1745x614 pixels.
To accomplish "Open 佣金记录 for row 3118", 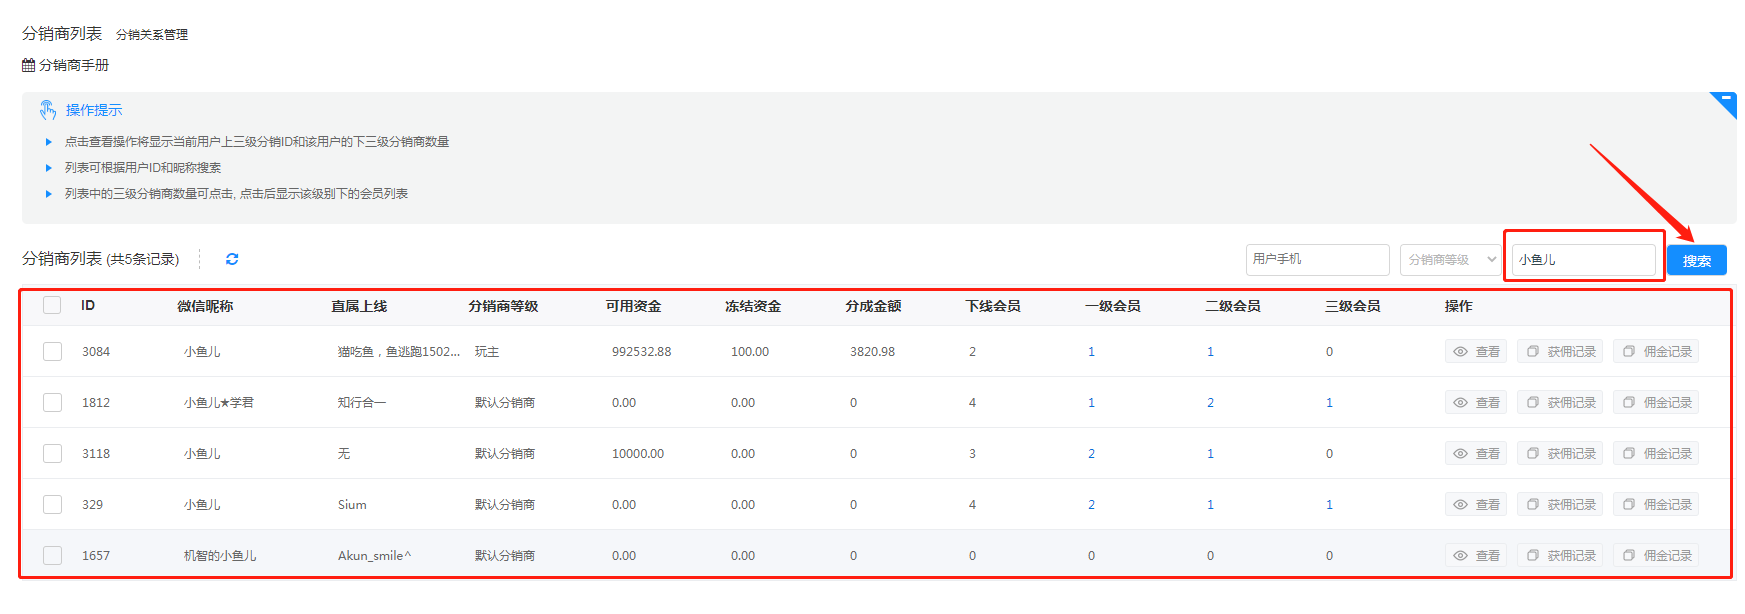I will click(1656, 453).
